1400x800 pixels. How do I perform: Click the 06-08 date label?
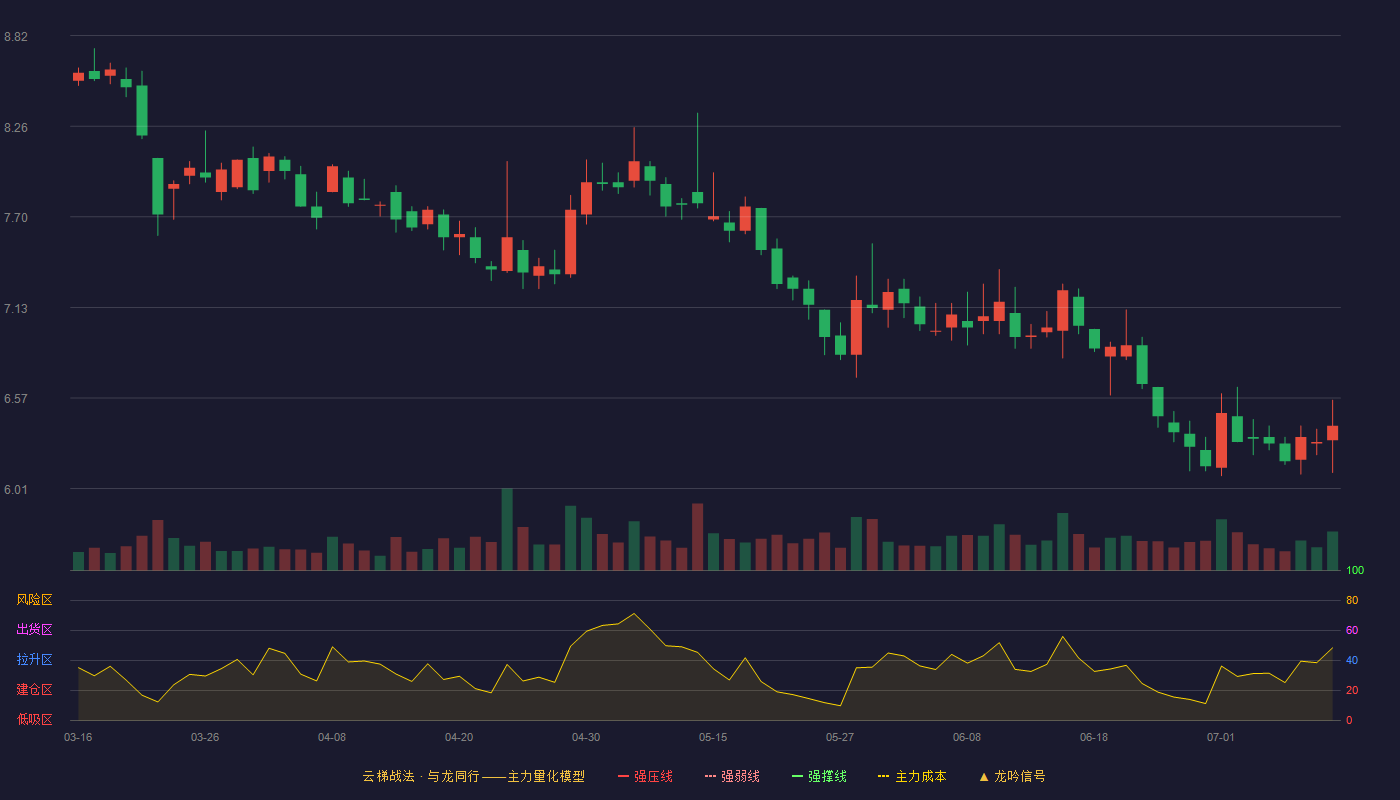coord(967,737)
